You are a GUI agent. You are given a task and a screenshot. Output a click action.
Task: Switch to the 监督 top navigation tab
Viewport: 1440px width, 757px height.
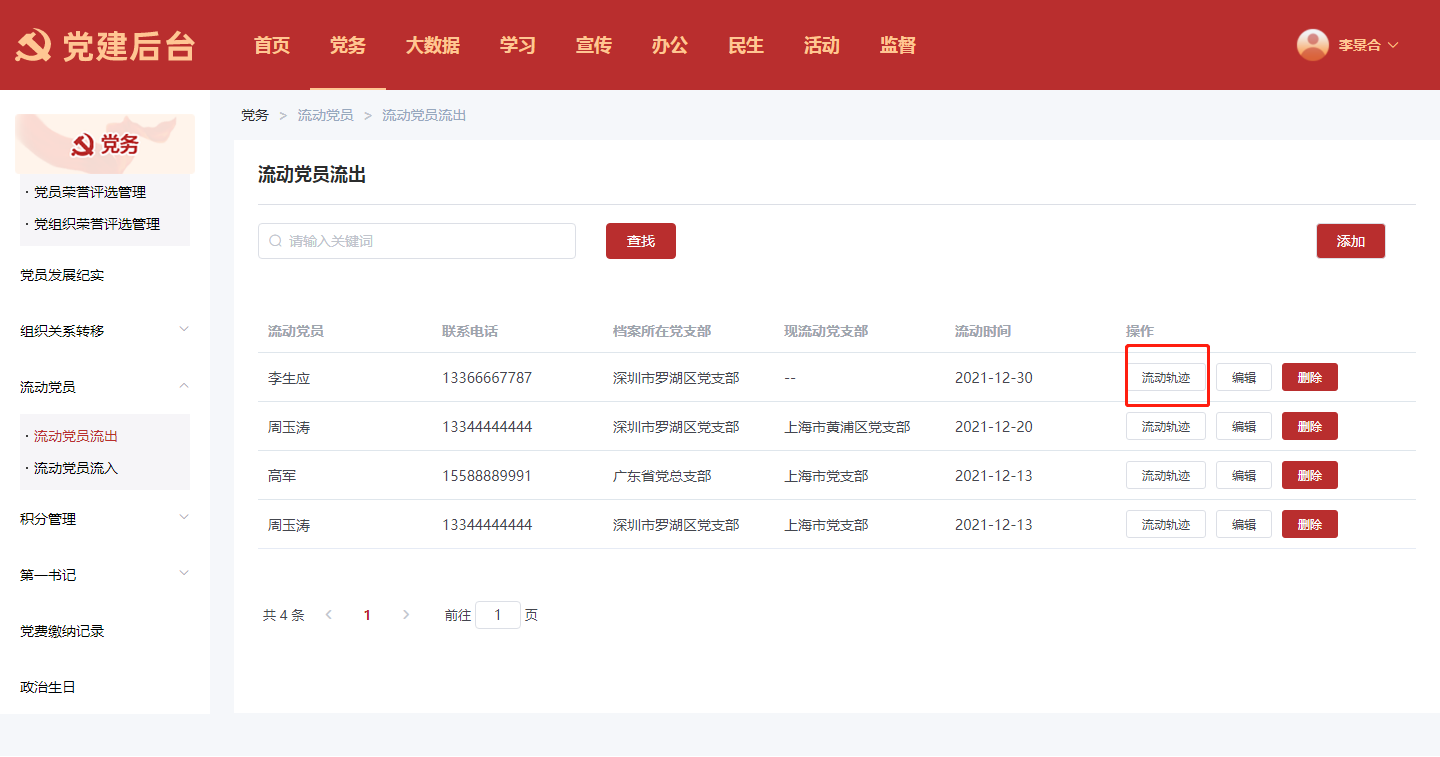[x=897, y=45]
